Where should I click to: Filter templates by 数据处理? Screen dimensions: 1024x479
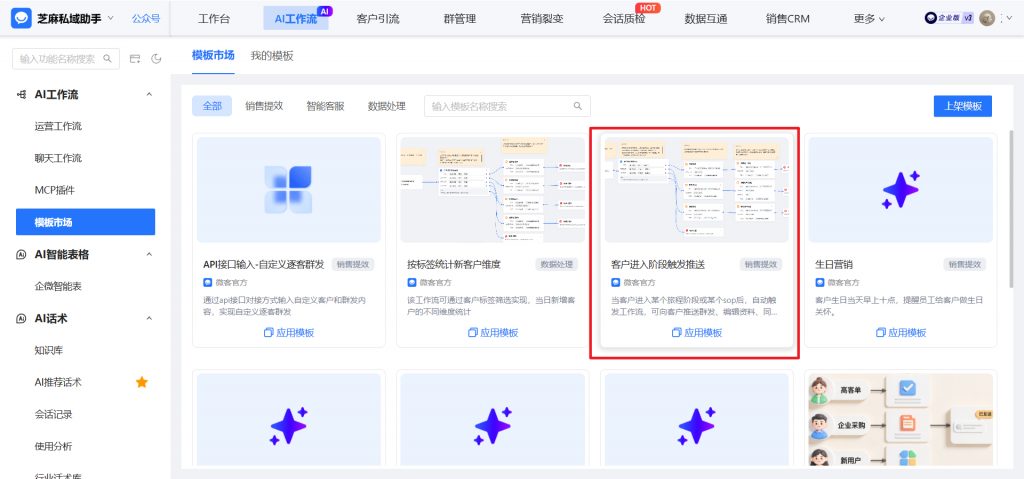[x=387, y=106]
